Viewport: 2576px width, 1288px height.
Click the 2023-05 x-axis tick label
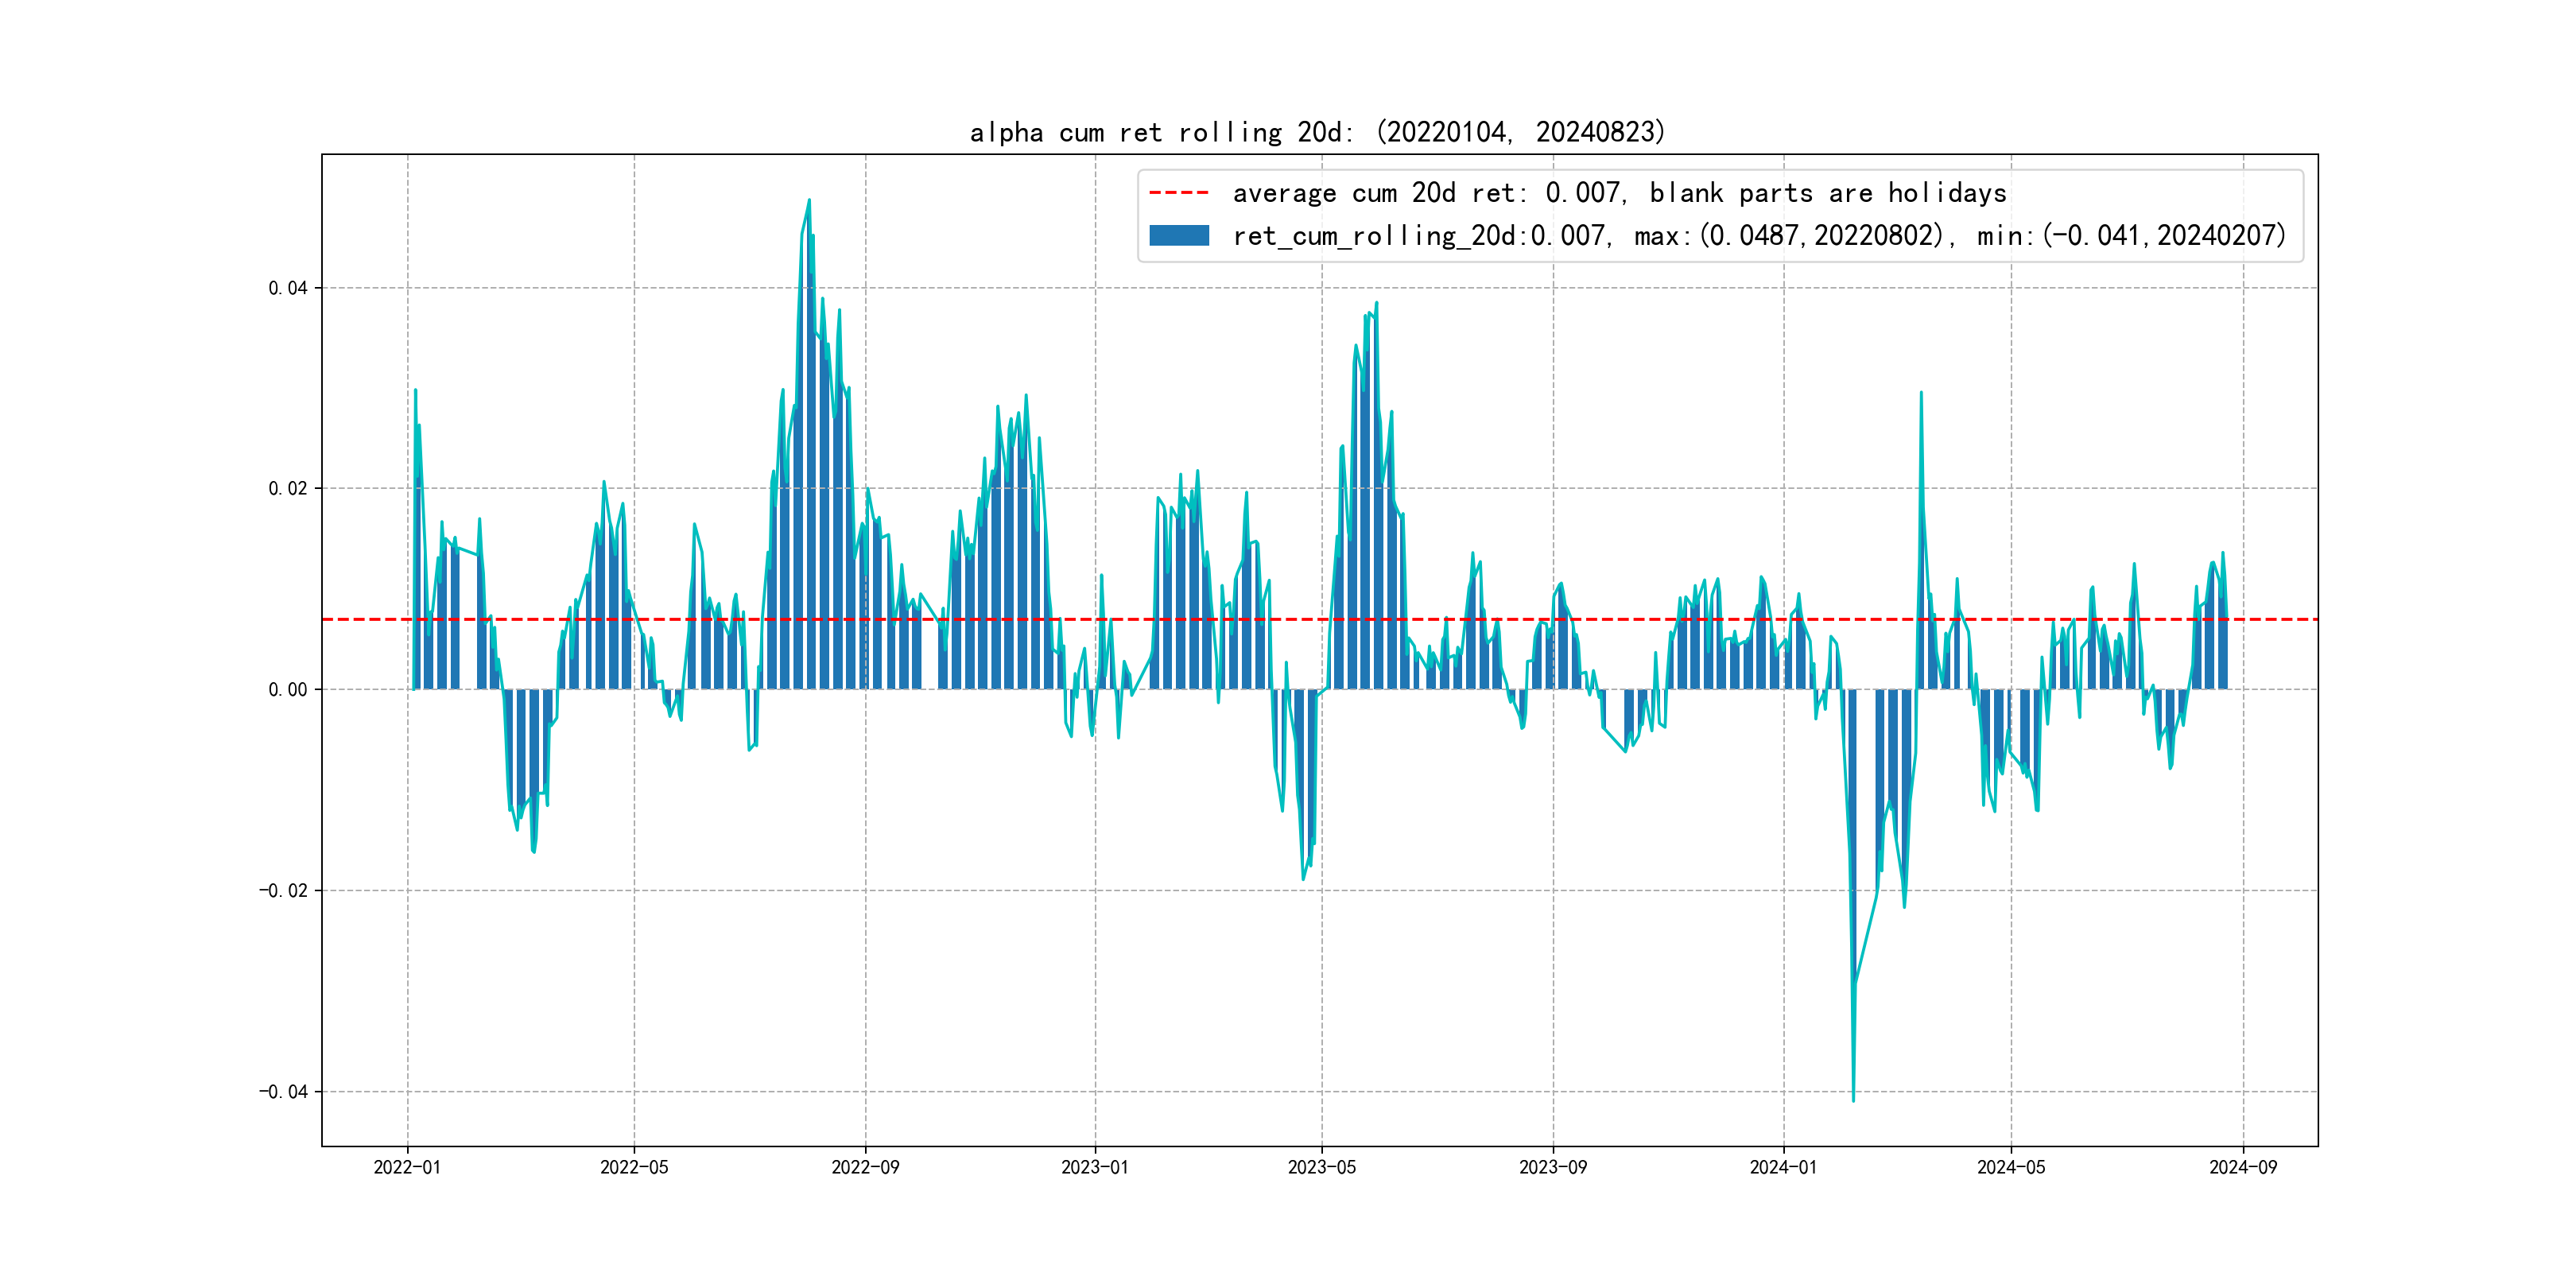[1322, 1167]
